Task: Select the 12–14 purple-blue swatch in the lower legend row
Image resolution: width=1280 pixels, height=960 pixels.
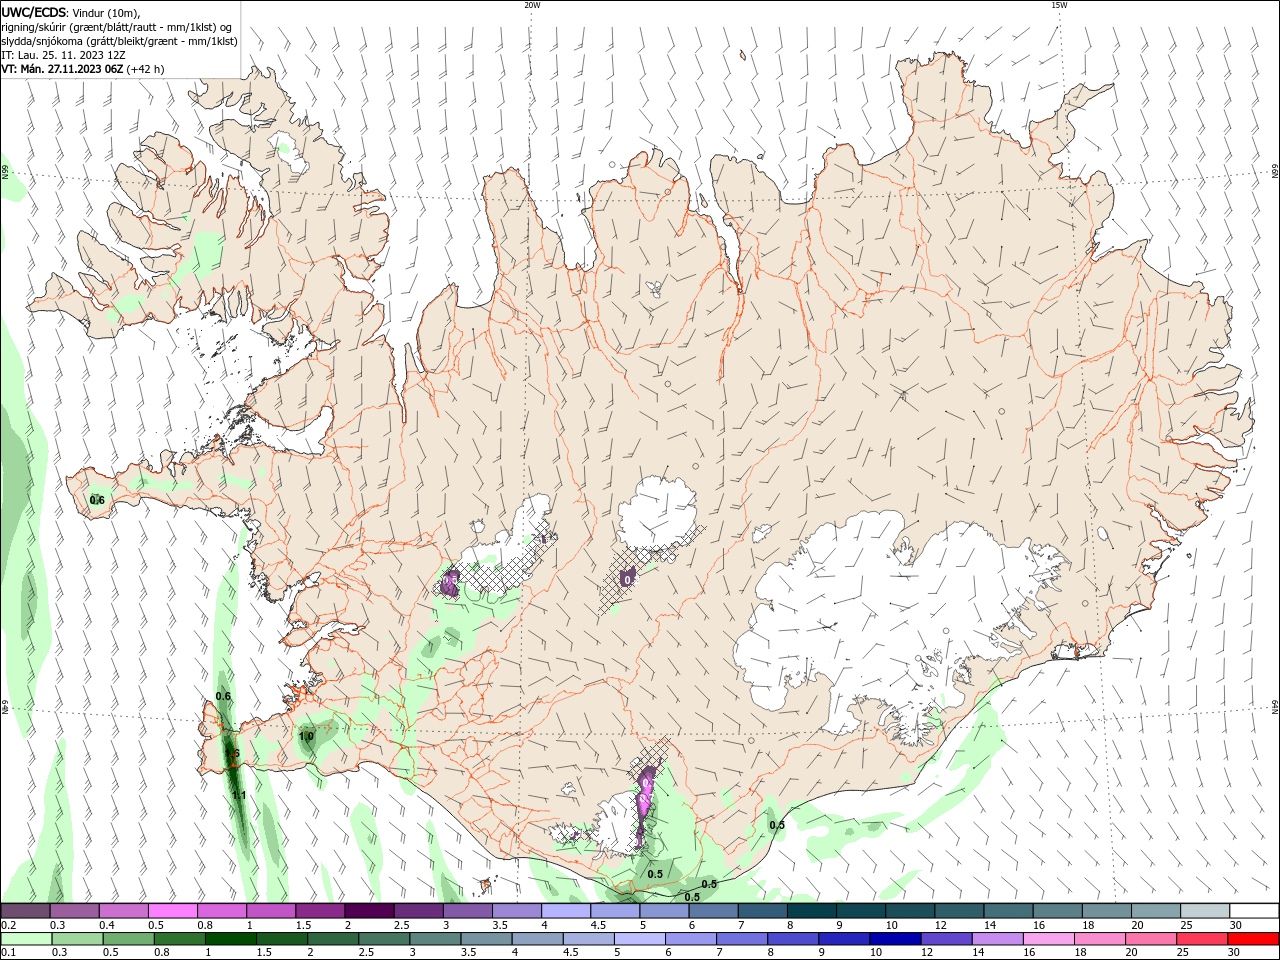Action: point(946,939)
